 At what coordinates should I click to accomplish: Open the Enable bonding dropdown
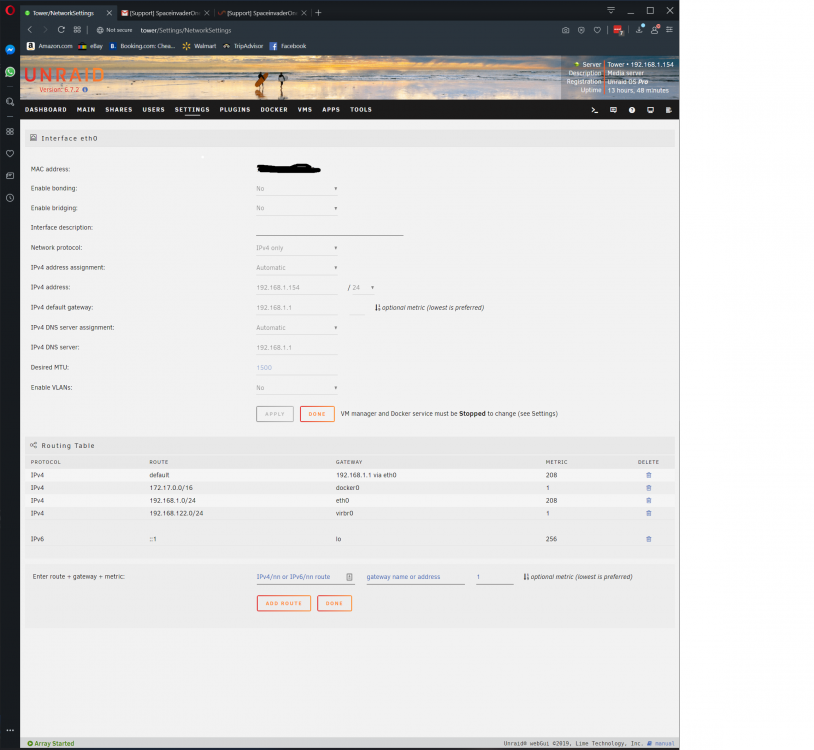point(296,188)
